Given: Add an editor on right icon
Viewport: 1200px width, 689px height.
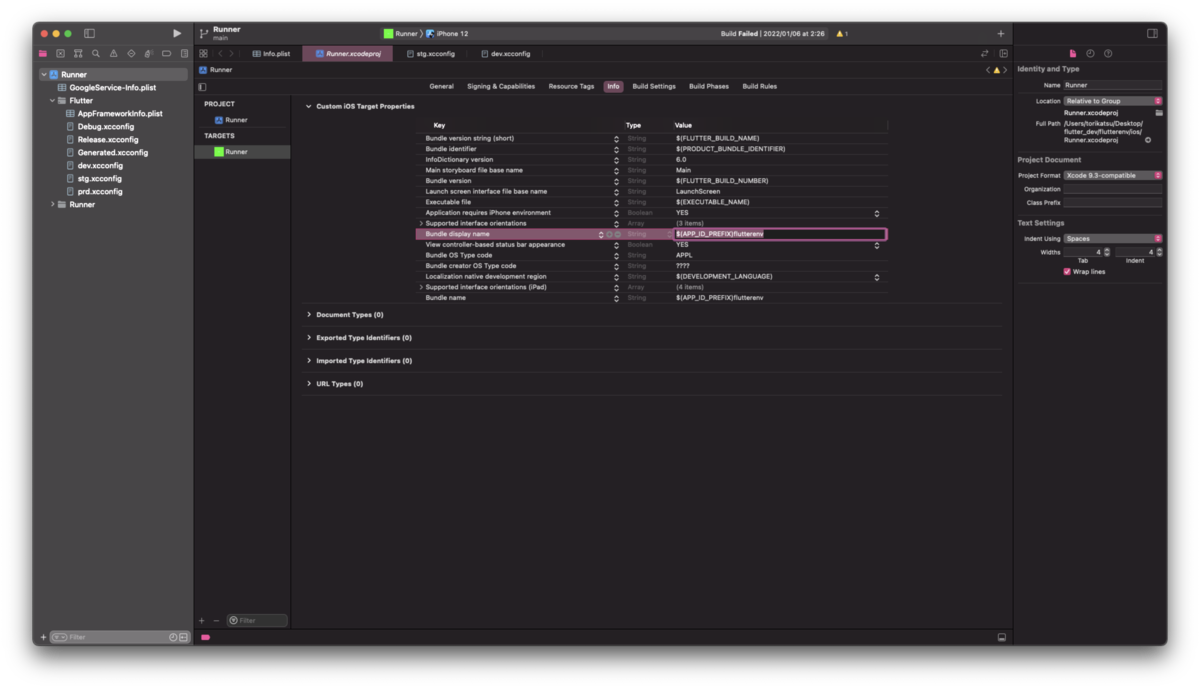Looking at the screenshot, I should tap(1003, 54).
